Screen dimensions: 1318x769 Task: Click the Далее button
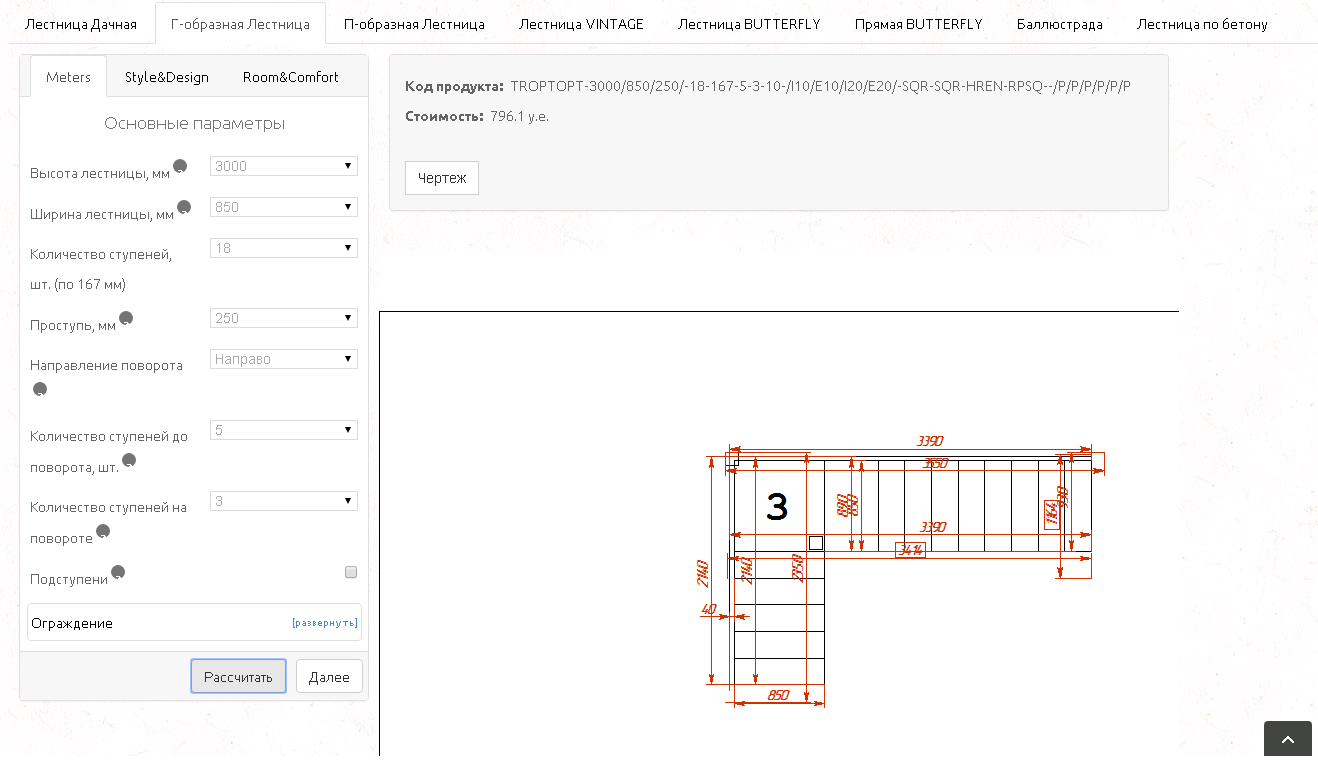[329, 676]
